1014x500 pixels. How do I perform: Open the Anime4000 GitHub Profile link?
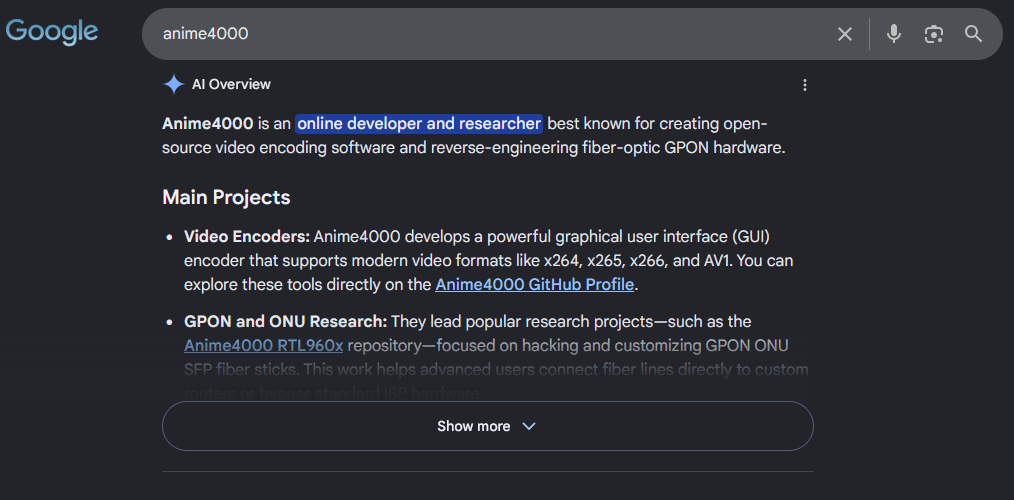[x=534, y=285]
